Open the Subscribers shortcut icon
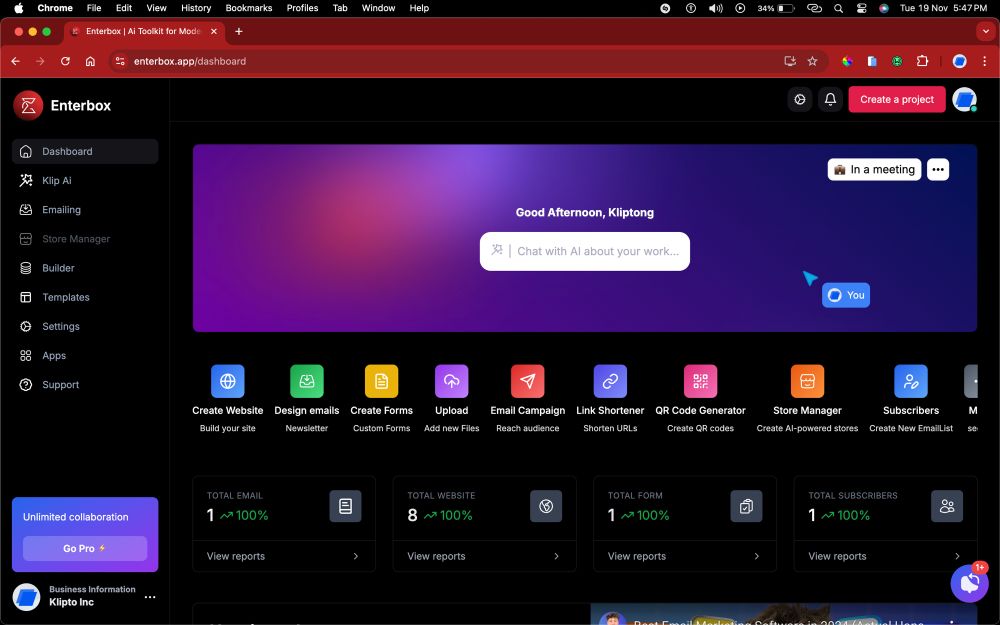Image resolution: width=1000 pixels, height=625 pixels. [x=911, y=381]
